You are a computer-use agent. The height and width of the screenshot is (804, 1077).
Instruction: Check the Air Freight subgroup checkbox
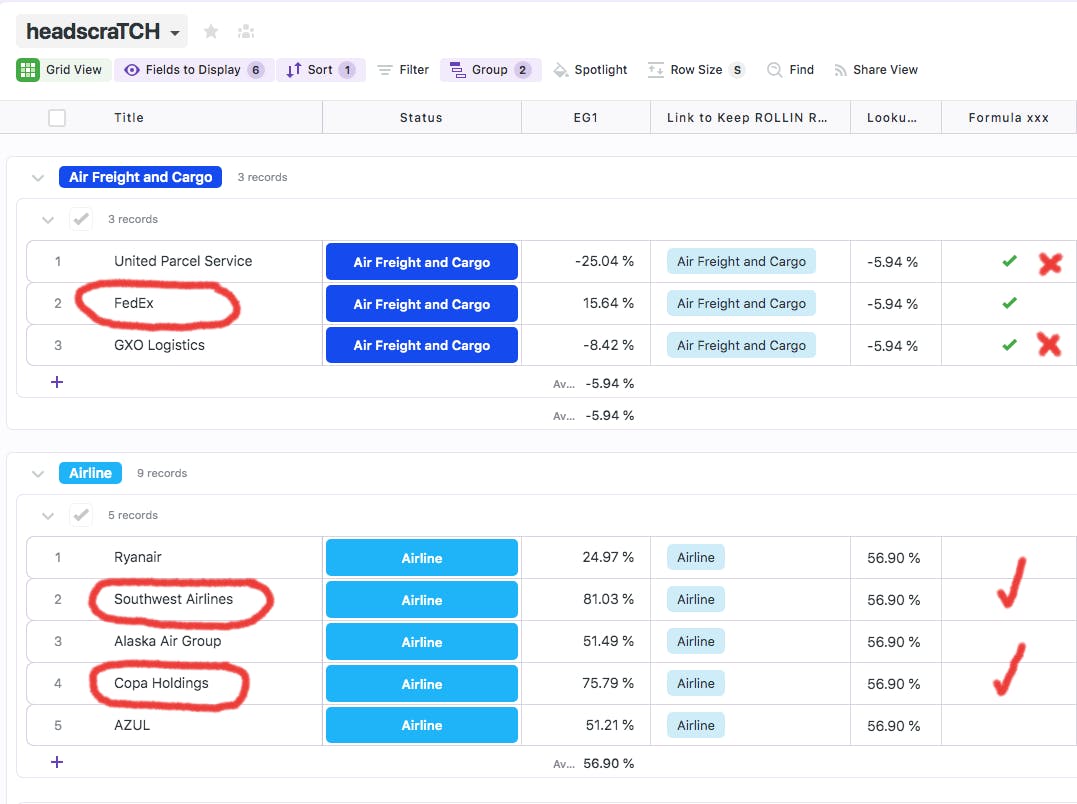[x=81, y=219]
